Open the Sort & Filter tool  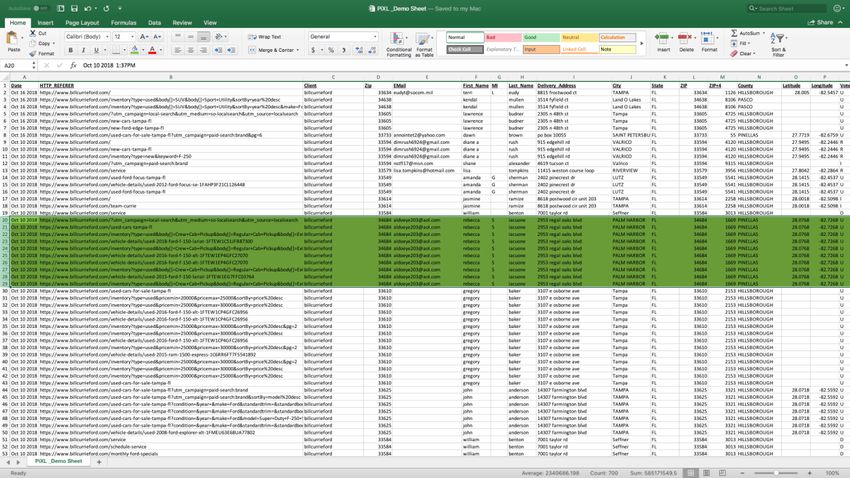tap(778, 44)
